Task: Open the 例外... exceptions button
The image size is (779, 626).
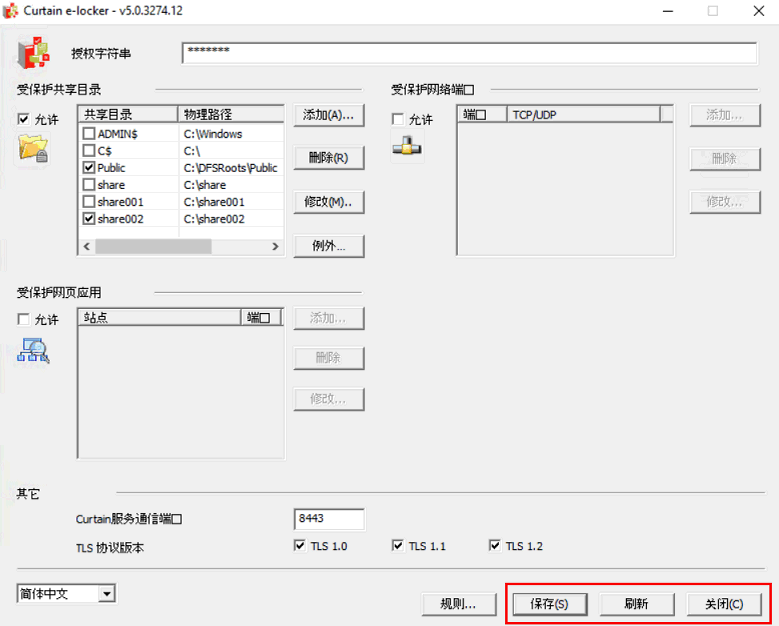Action: click(x=328, y=245)
